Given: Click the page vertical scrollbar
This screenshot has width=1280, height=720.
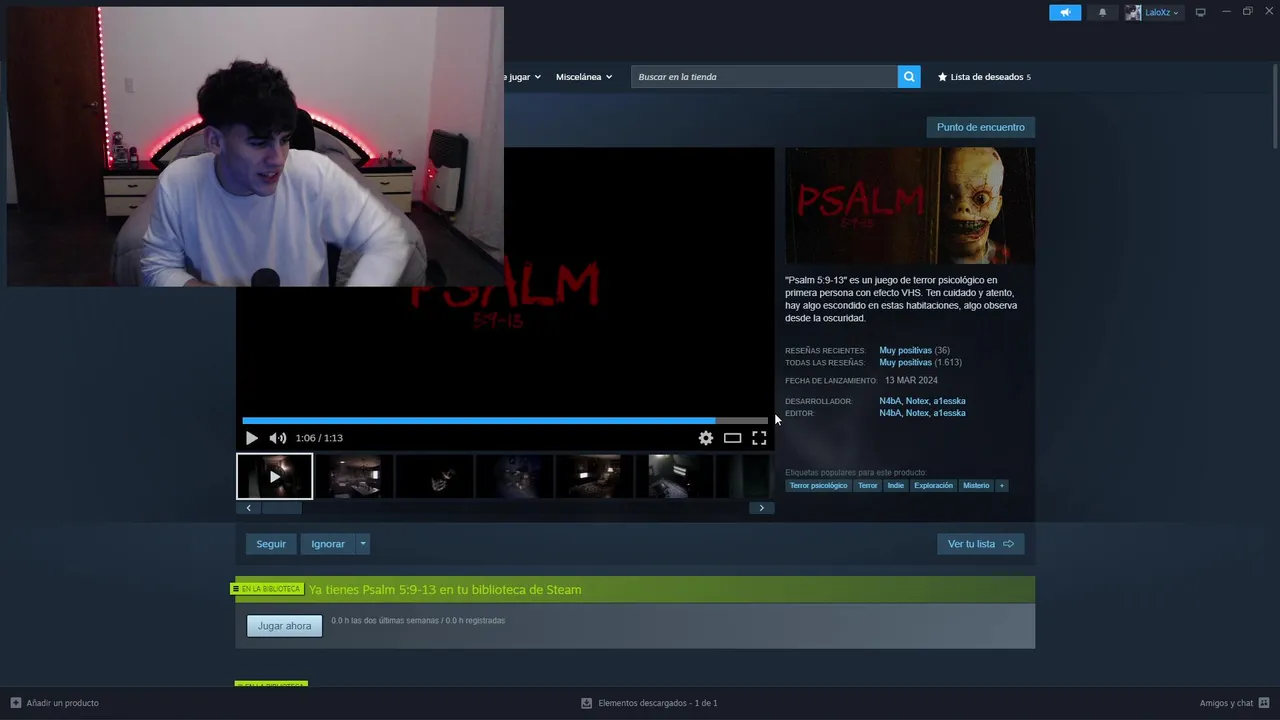Looking at the screenshot, I should tap(1275, 105).
